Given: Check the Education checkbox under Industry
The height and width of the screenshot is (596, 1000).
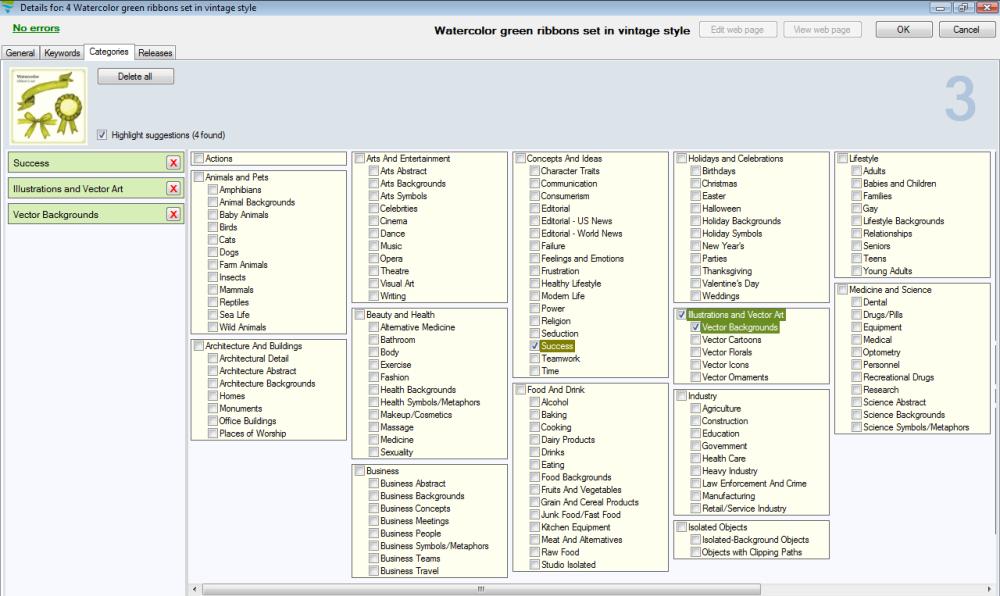Looking at the screenshot, I should click(x=696, y=433).
